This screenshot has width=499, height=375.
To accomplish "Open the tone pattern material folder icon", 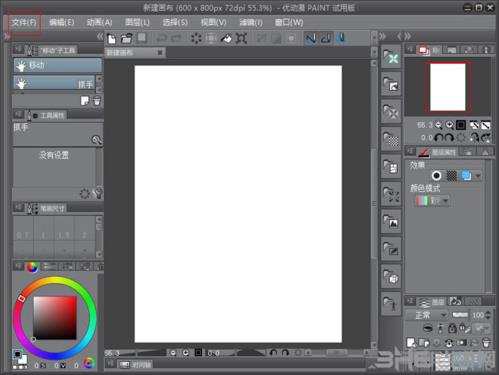I will [391, 140].
